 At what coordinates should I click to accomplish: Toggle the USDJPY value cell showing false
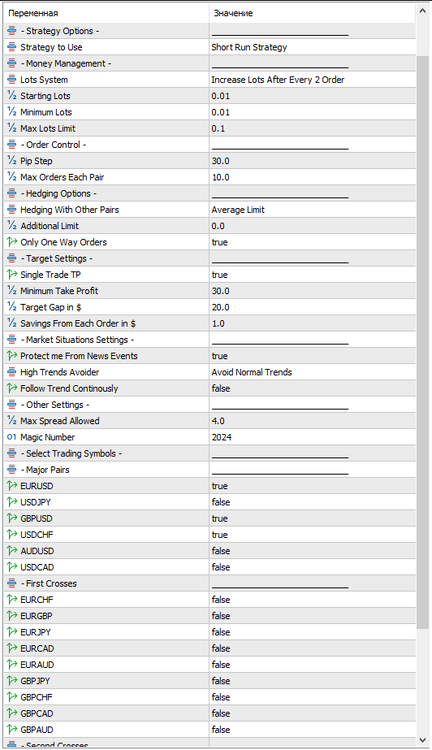pyautogui.click(x=312, y=503)
